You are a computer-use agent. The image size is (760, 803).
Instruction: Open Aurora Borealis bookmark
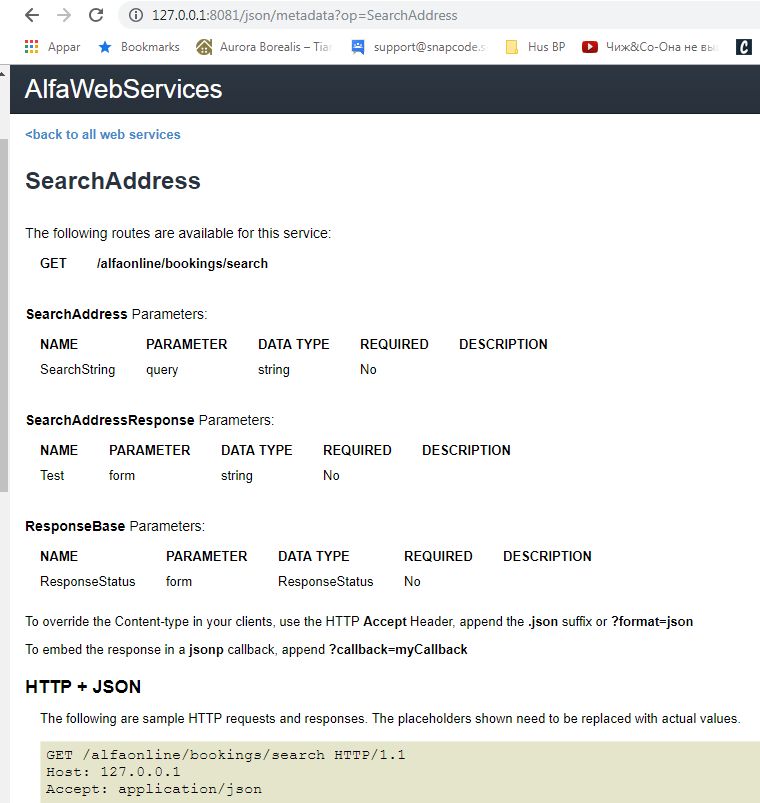pyautogui.click(x=264, y=47)
